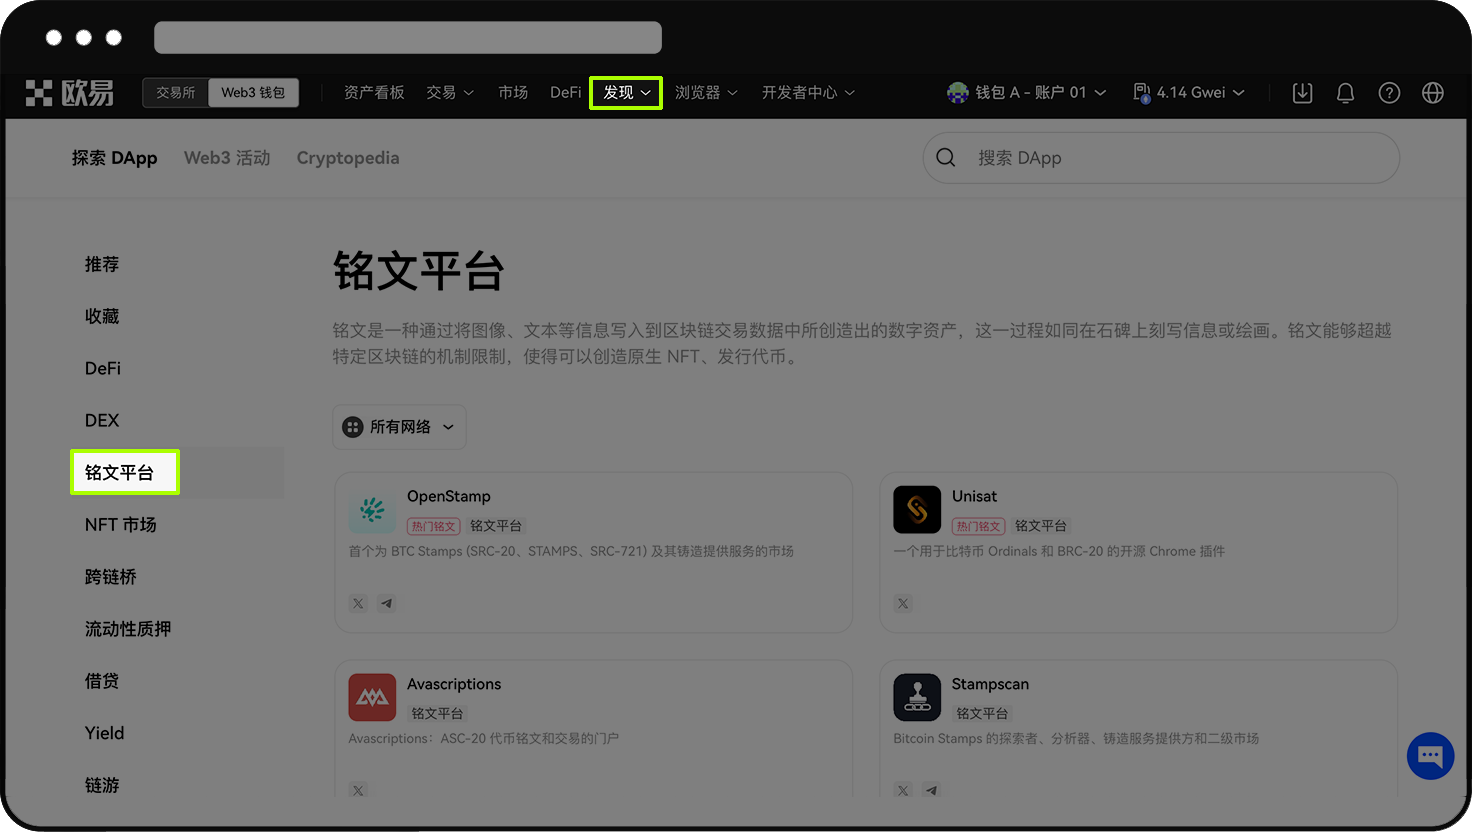1472x832 pixels.
Task: Open the 4.14 Gwei dropdown
Action: tap(1189, 92)
